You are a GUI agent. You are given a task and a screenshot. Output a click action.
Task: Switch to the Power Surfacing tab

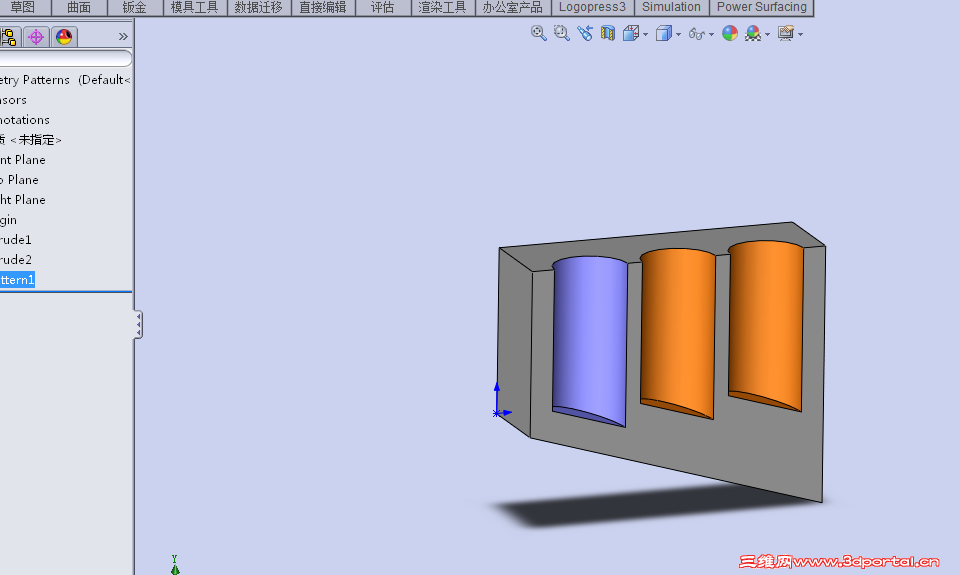pyautogui.click(x=761, y=7)
